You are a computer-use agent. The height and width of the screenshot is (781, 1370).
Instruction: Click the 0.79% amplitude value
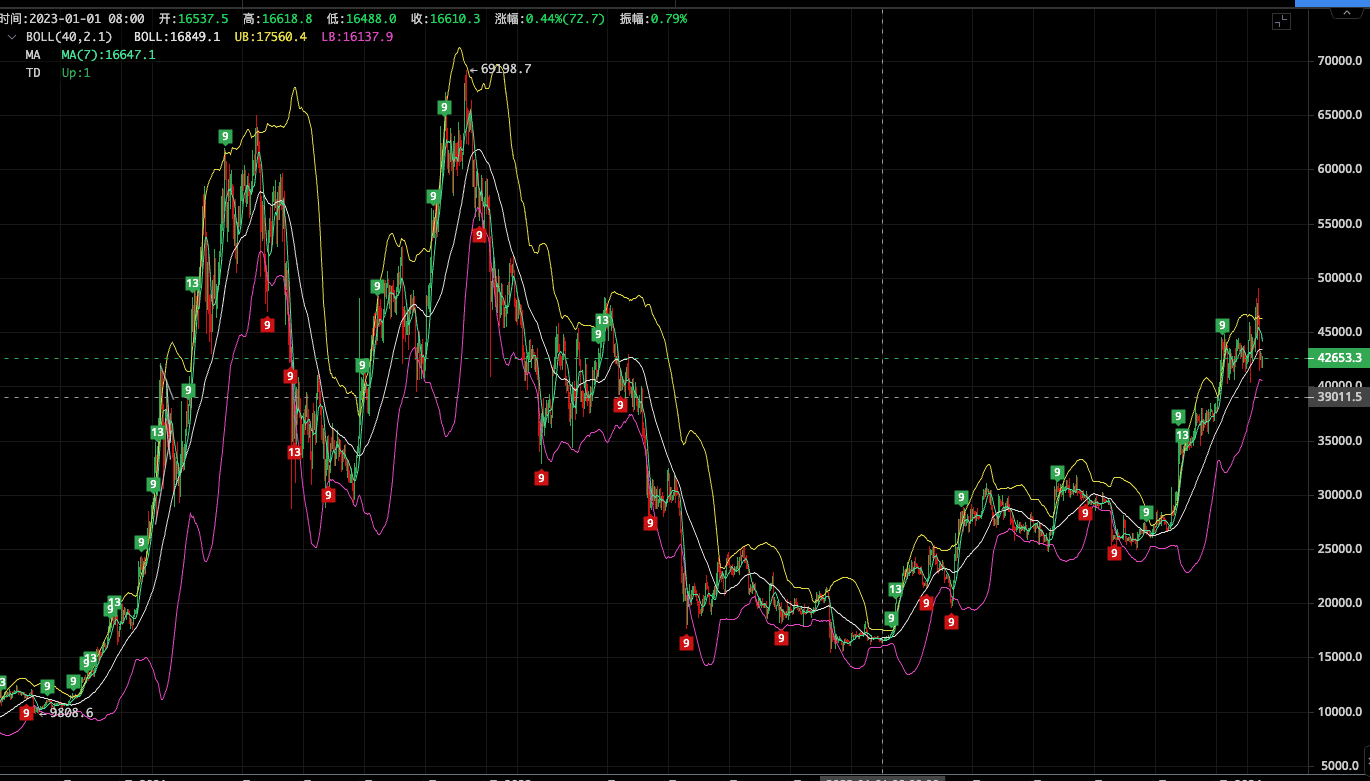(x=669, y=19)
